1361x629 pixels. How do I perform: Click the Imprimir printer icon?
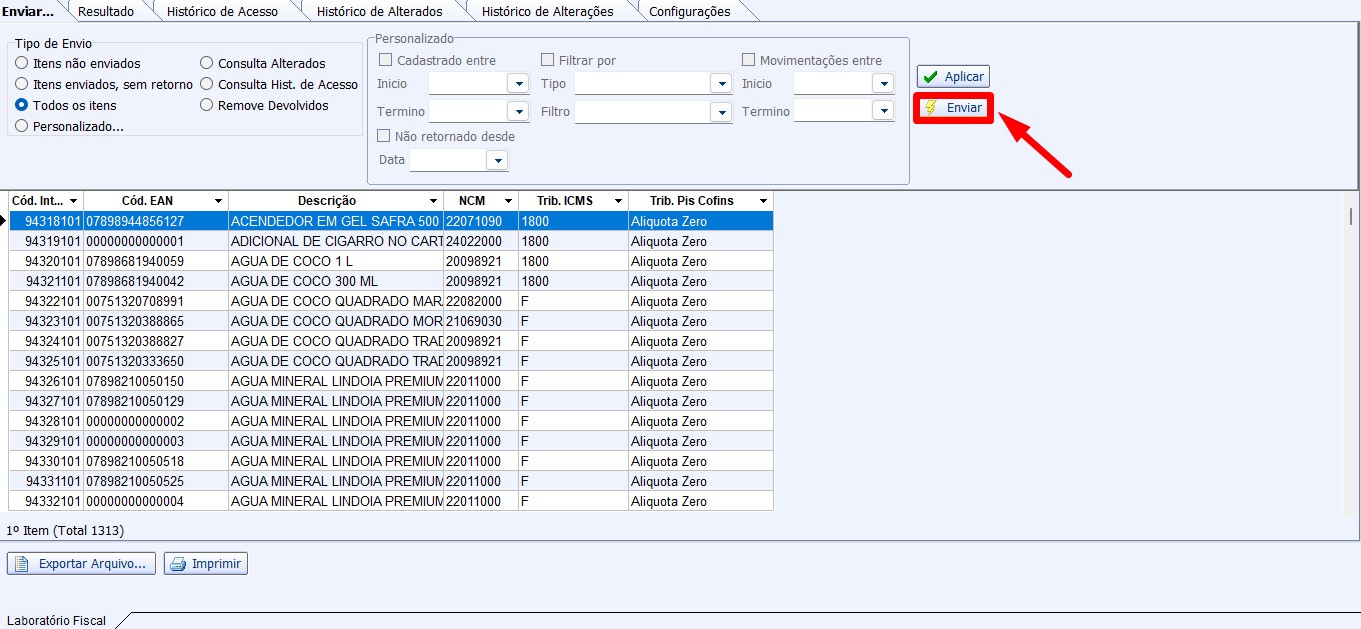[x=178, y=564]
